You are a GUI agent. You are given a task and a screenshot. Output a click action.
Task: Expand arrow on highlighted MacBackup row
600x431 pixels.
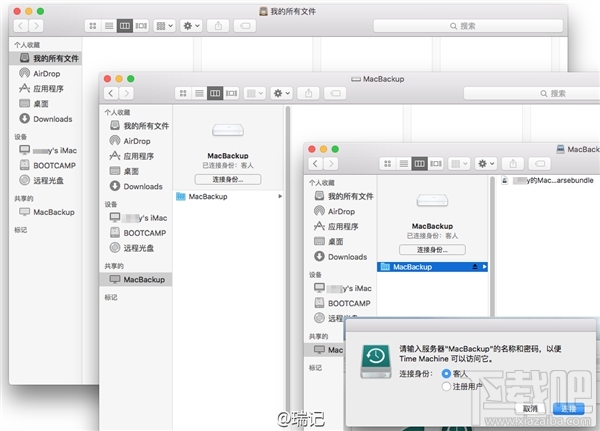[484, 267]
